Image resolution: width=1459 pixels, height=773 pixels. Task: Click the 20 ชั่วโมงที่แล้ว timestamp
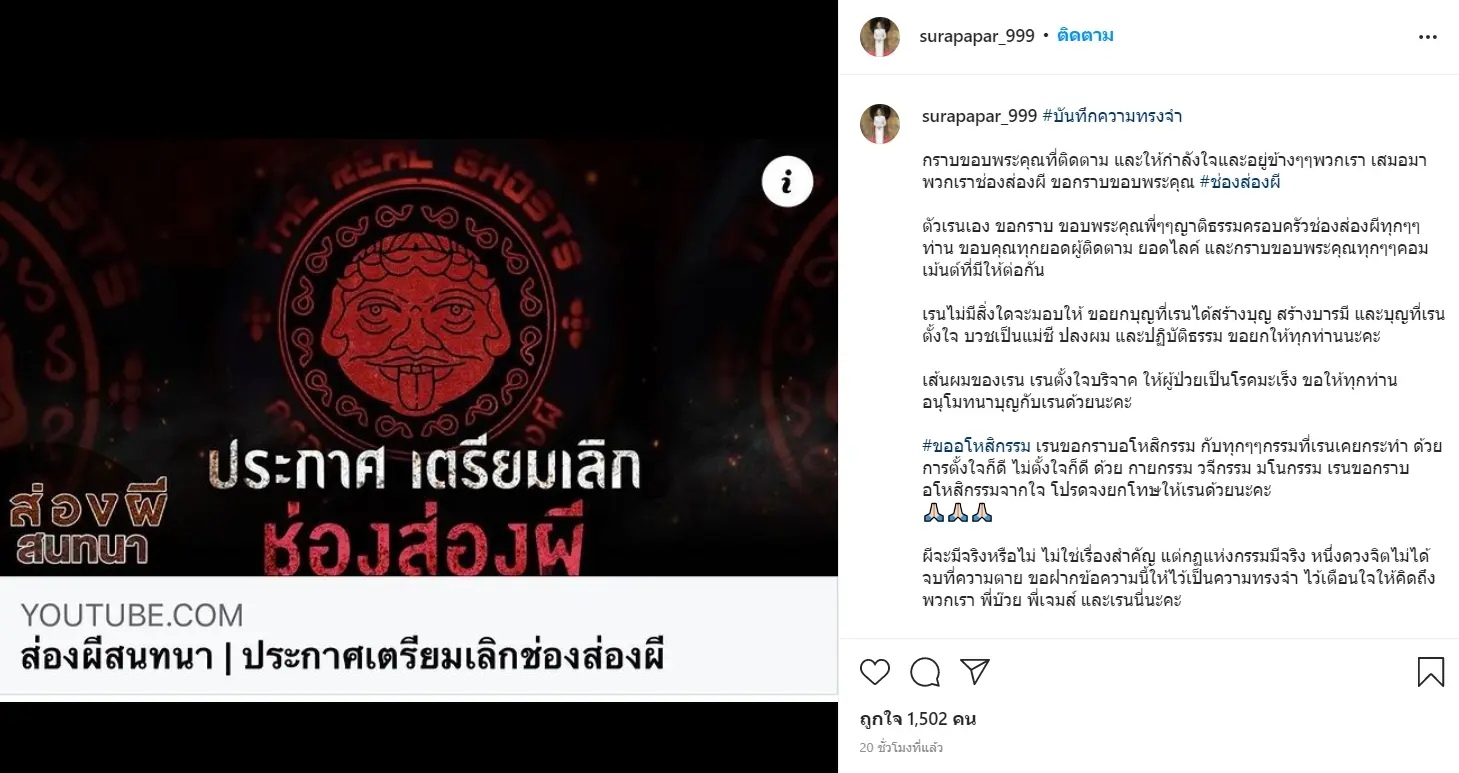[x=901, y=747]
